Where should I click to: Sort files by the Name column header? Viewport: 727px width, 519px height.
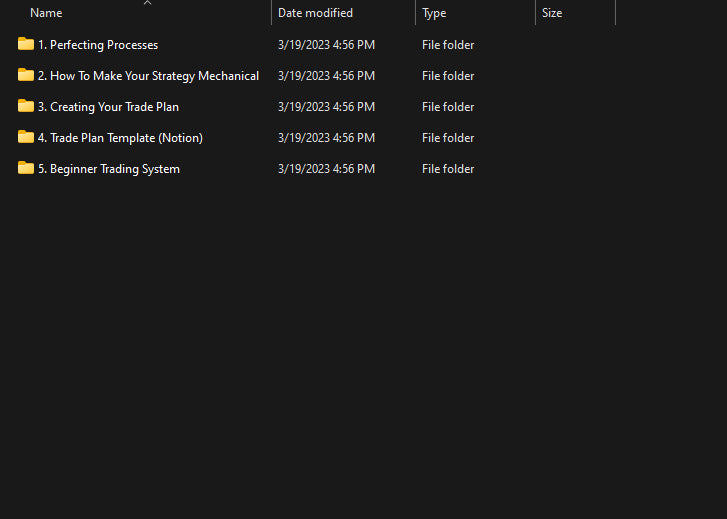(x=46, y=13)
